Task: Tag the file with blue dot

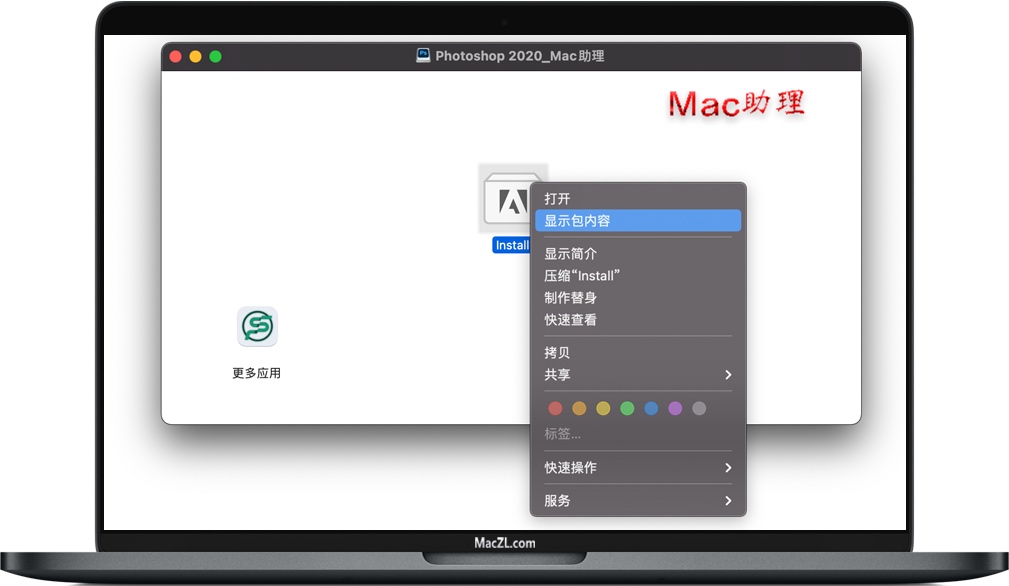Action: [x=651, y=408]
